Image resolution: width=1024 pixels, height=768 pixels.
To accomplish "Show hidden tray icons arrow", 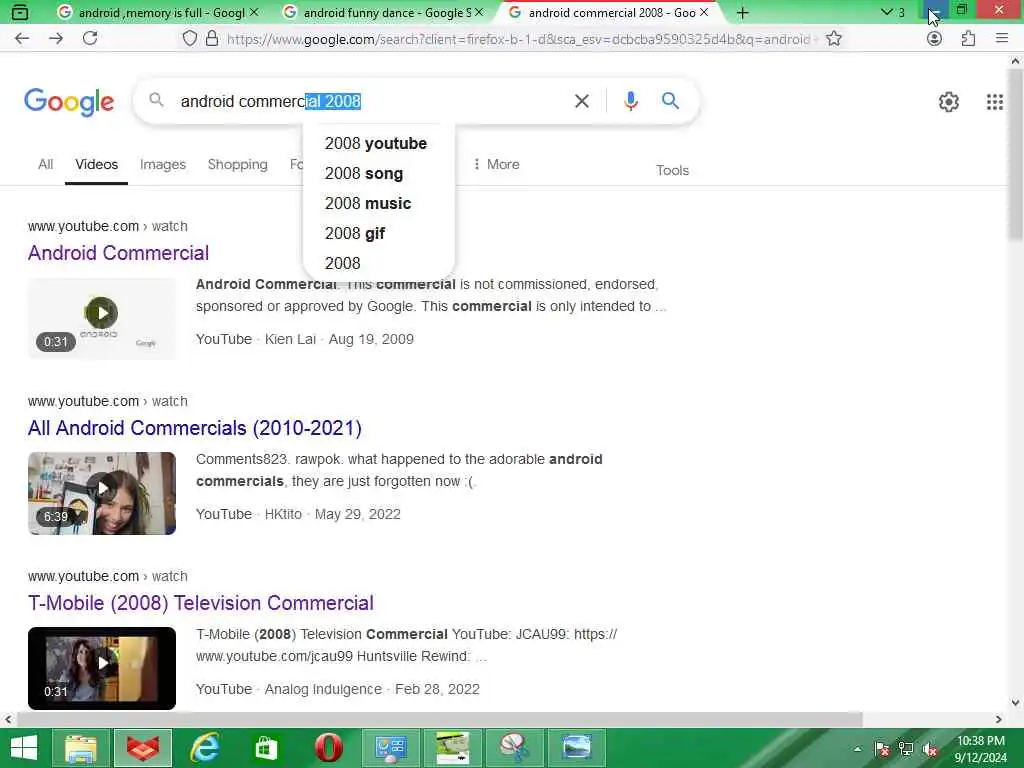I will [857, 749].
